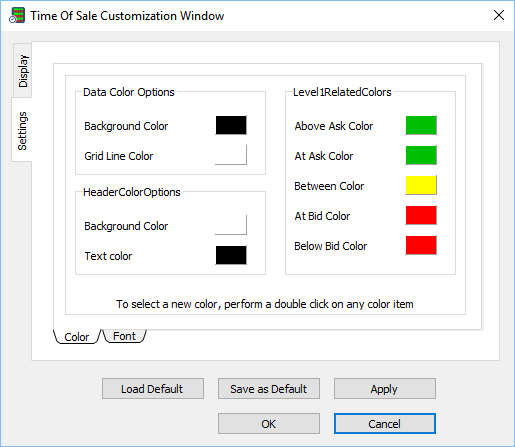Click the Header Text color swatch
Image resolution: width=515 pixels, height=447 pixels.
click(231, 255)
